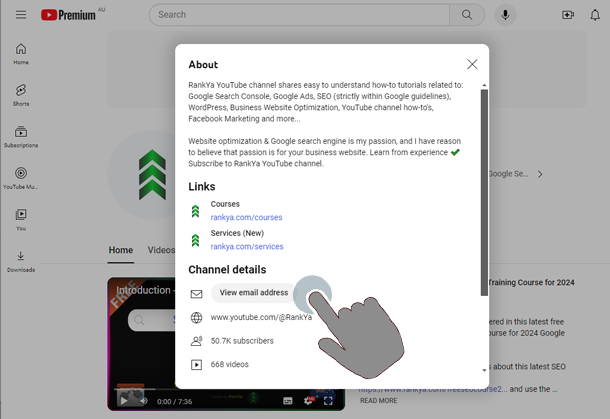Click the magnifier search button
The height and width of the screenshot is (419, 610).
(467, 15)
